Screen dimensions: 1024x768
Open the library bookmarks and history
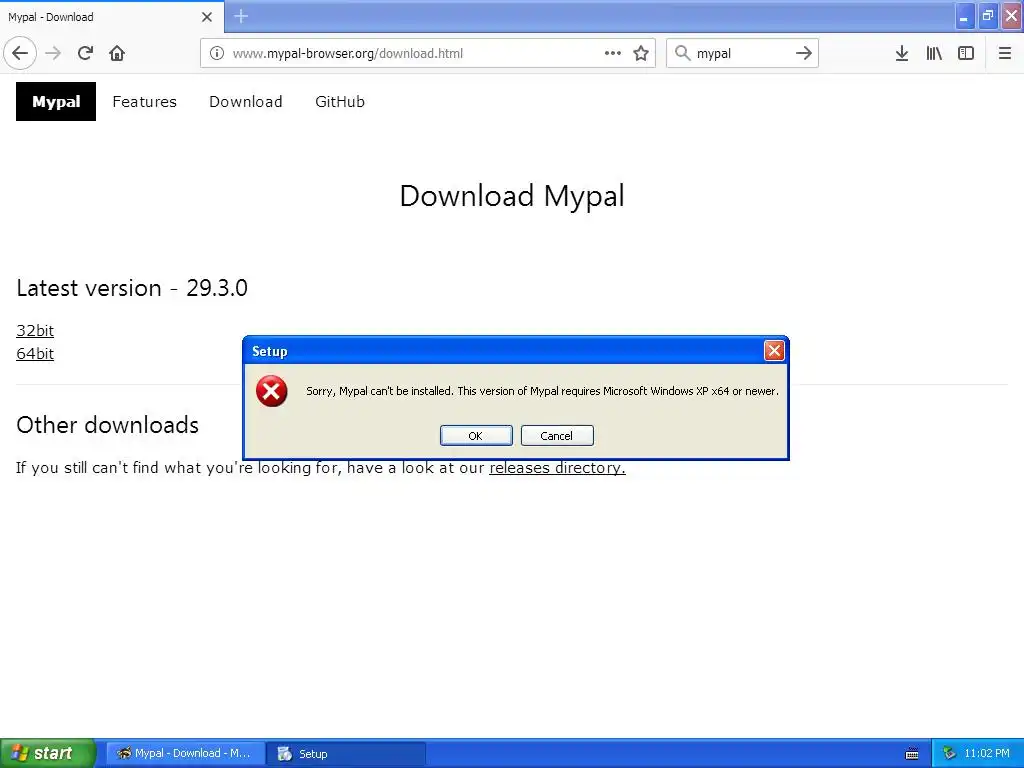point(934,53)
